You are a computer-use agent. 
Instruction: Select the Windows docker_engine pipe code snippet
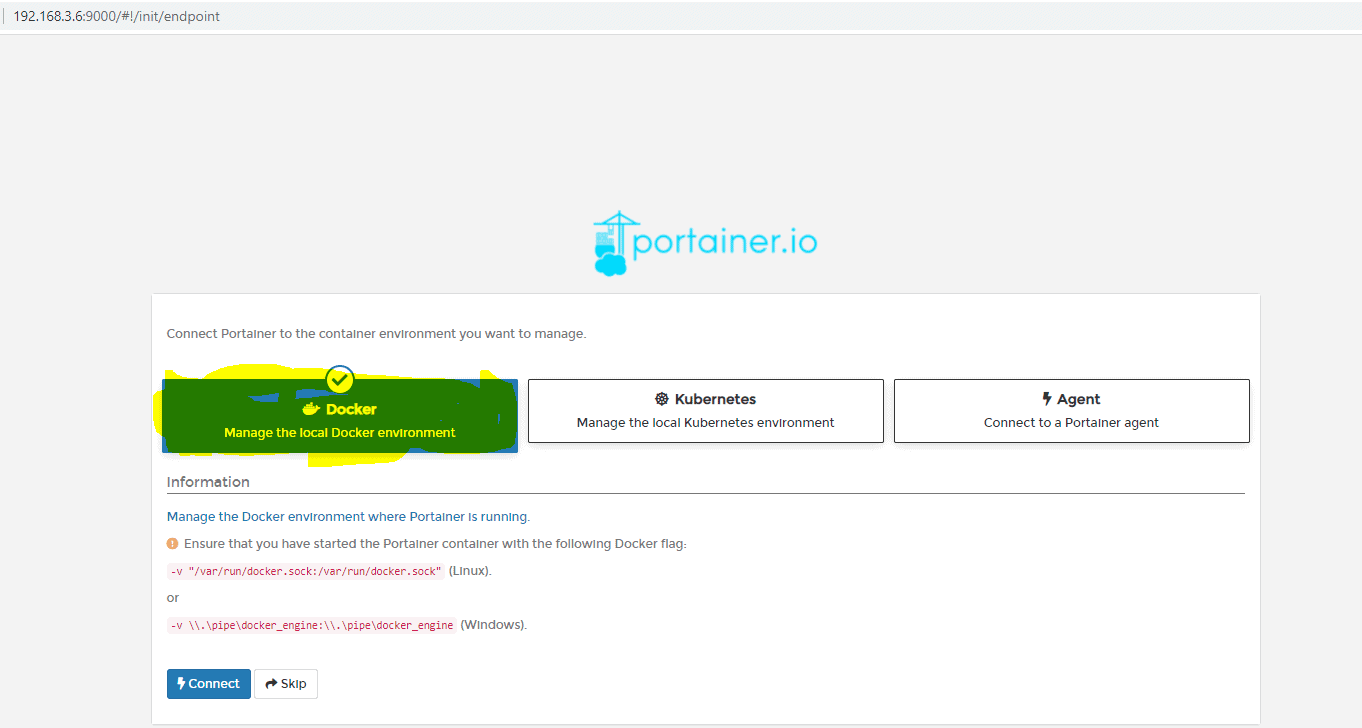point(310,624)
